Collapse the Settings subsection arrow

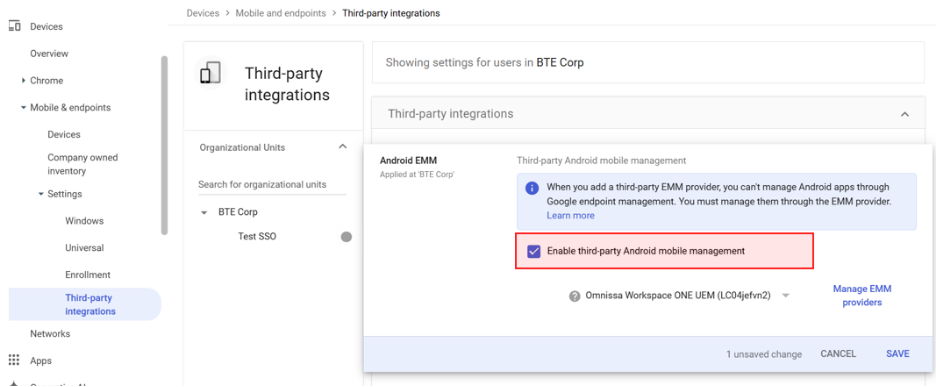pos(41,194)
